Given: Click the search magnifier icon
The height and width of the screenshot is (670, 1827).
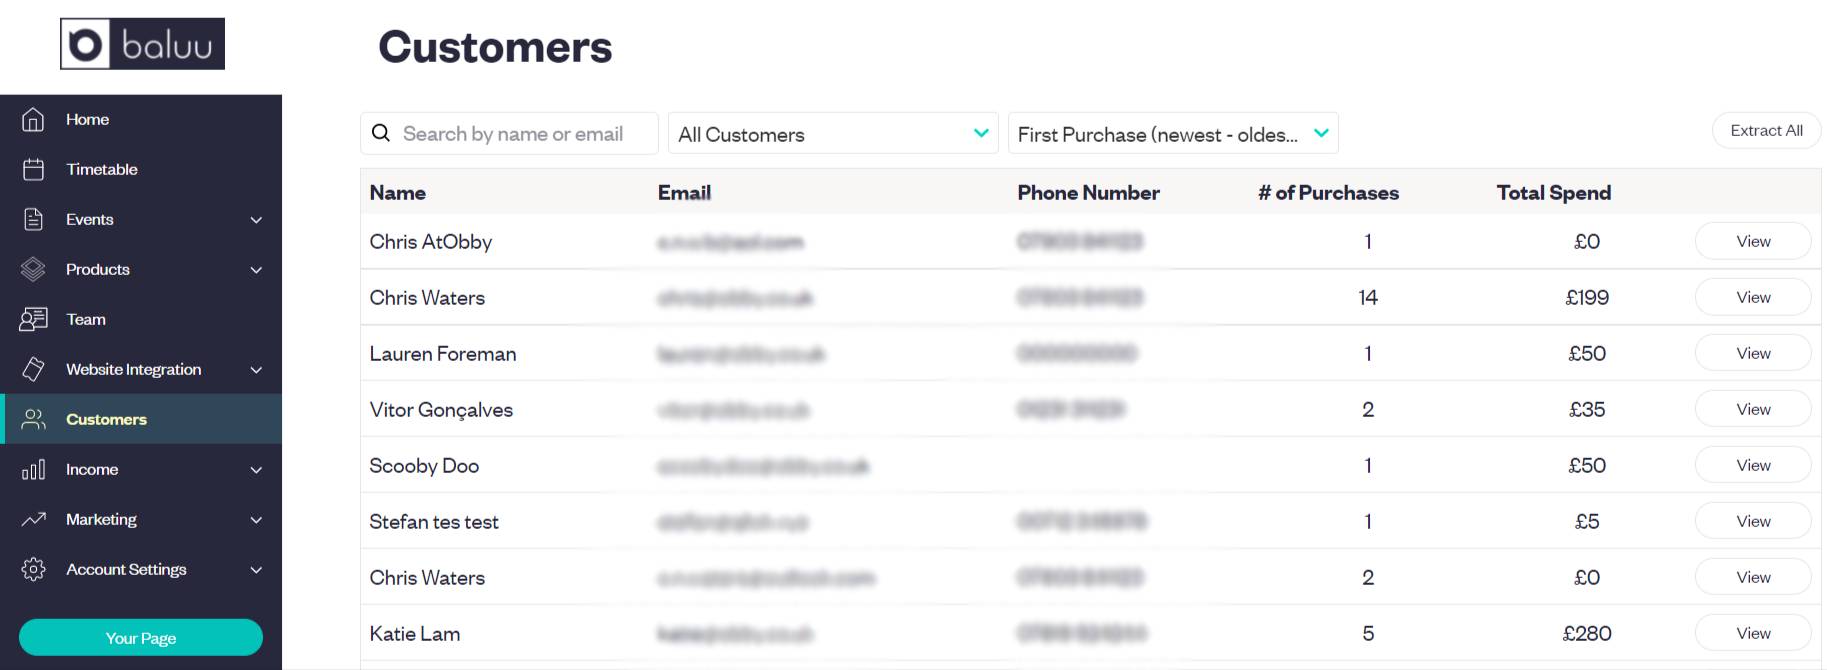Looking at the screenshot, I should [381, 132].
